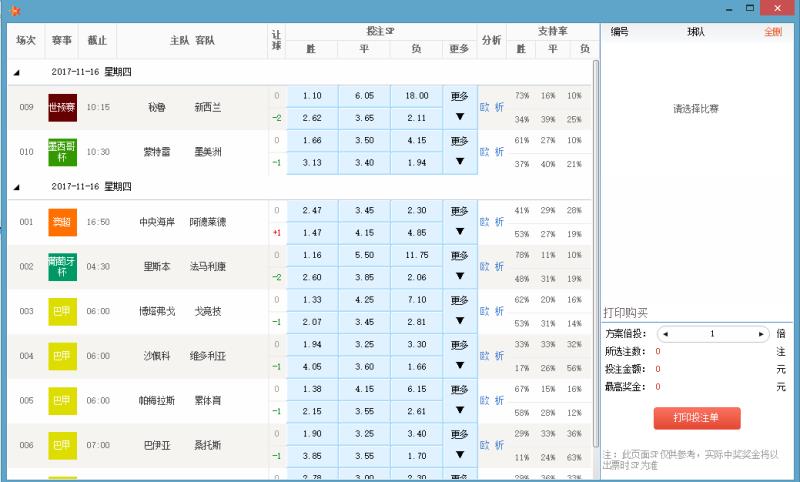Open 析 analysis link for match 001
Screen dimensions: 800x482
click(x=499, y=222)
